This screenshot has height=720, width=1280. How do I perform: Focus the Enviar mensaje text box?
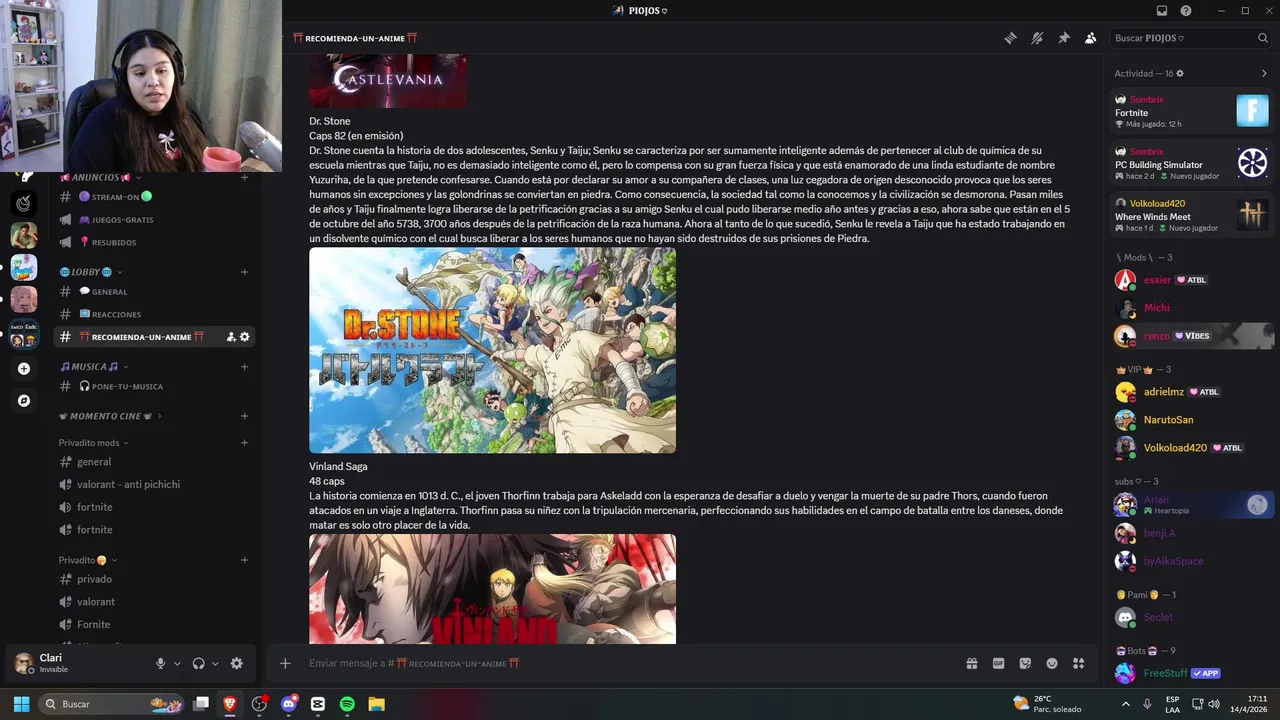click(x=630, y=663)
